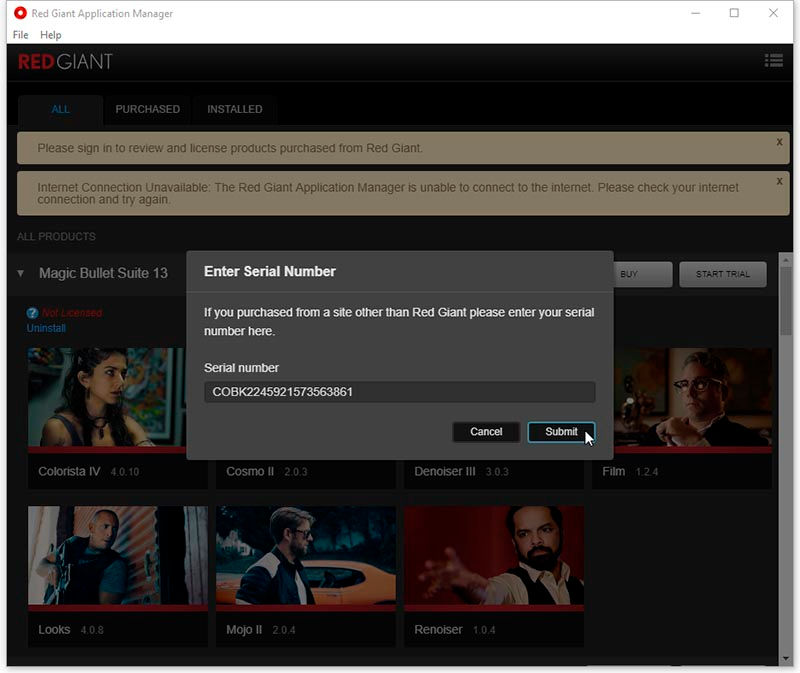Click the ALL PRODUCTS heading
This screenshot has height=673, width=800.
56,237
